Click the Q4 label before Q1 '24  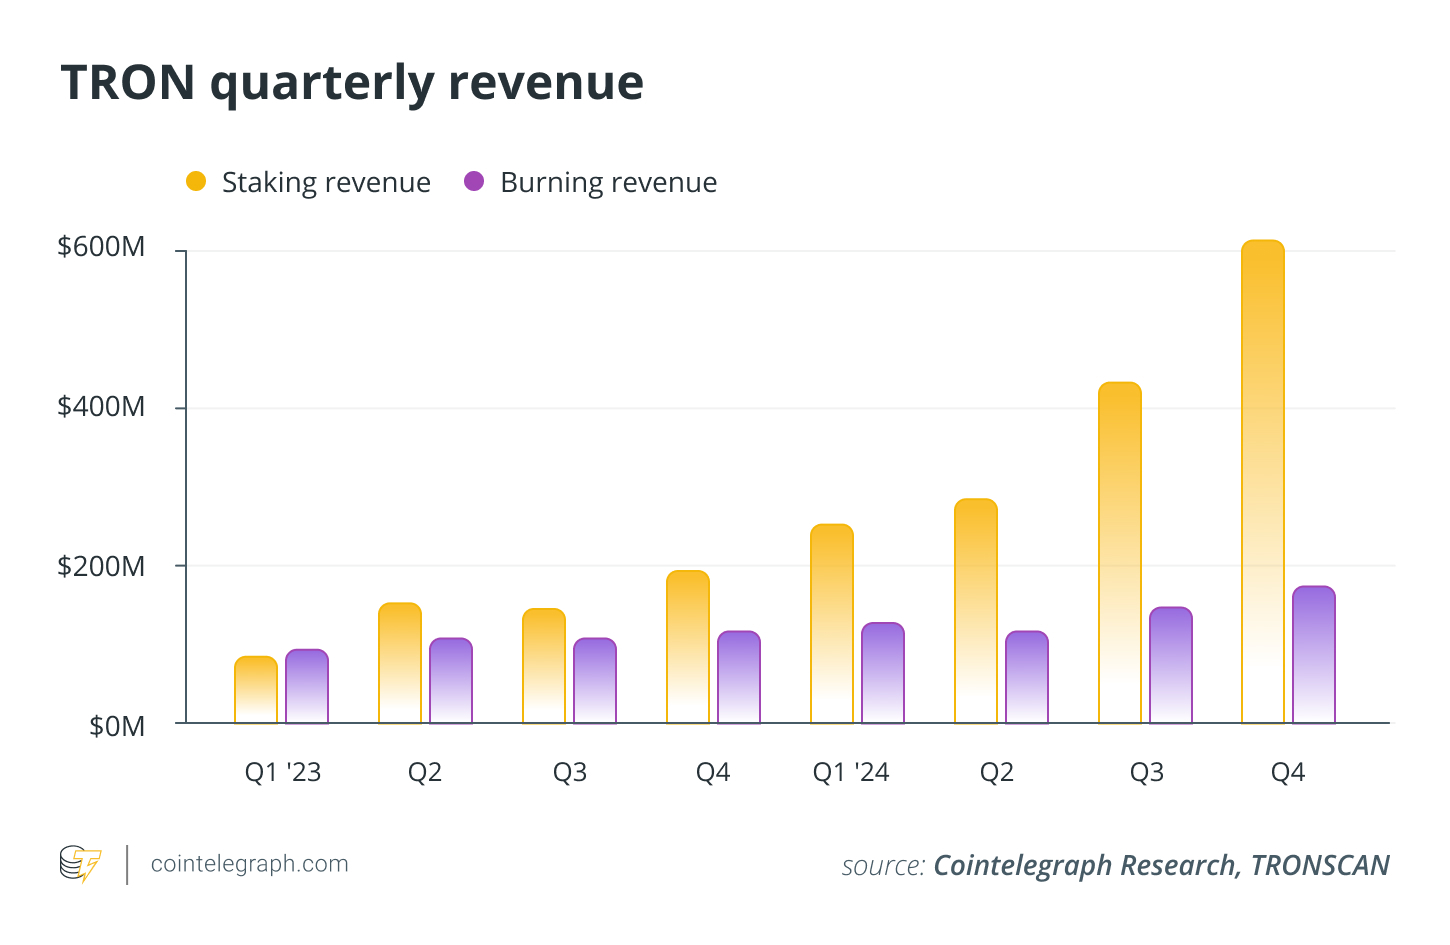click(x=713, y=772)
